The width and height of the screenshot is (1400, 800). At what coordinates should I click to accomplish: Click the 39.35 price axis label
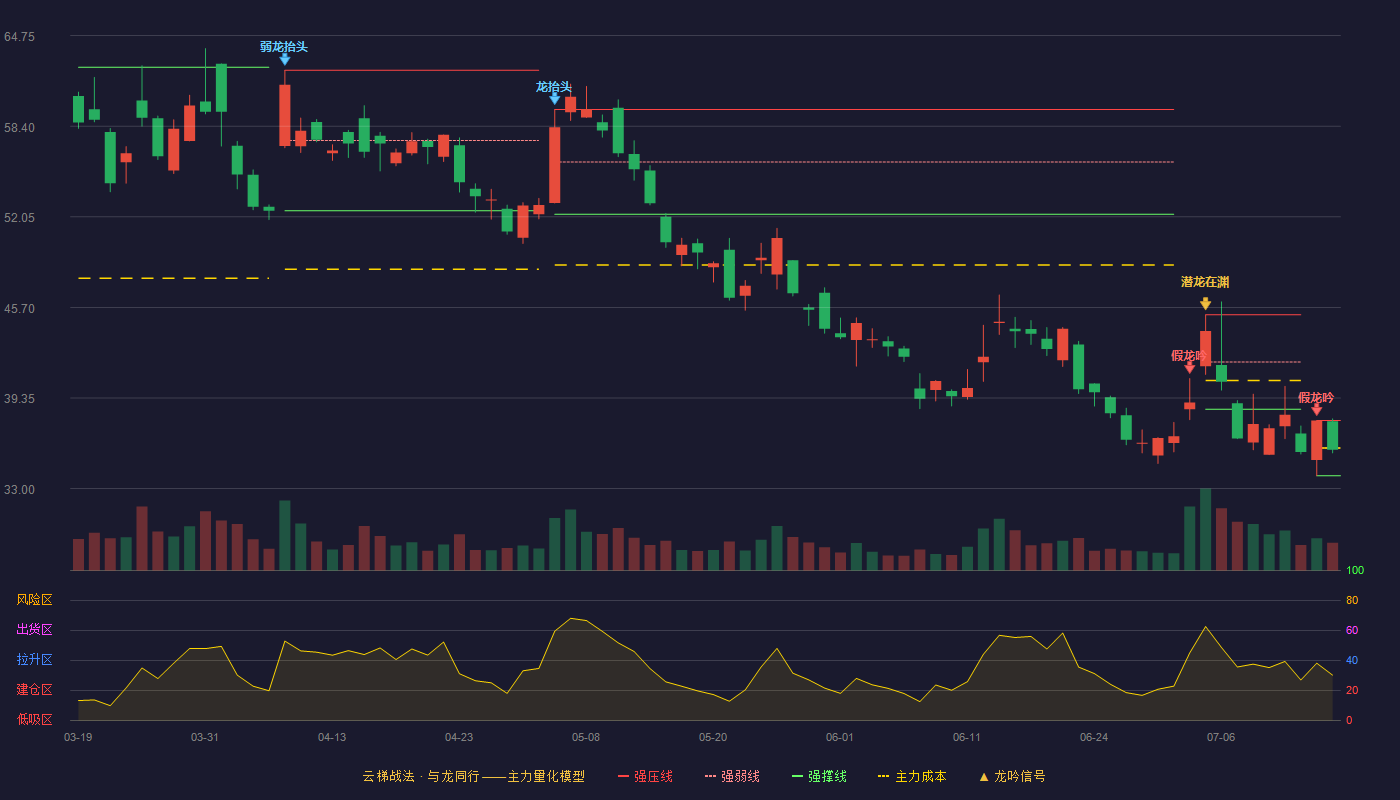click(x=19, y=399)
